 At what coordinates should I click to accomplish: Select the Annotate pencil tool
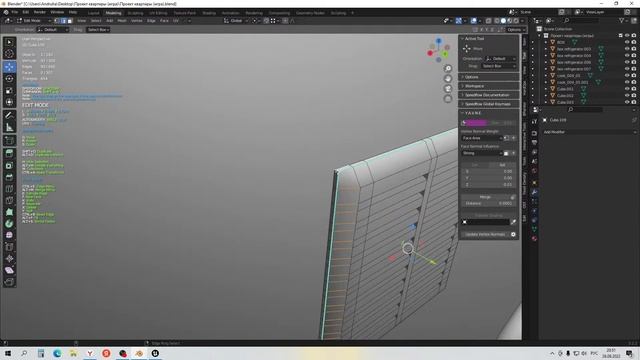point(9,116)
